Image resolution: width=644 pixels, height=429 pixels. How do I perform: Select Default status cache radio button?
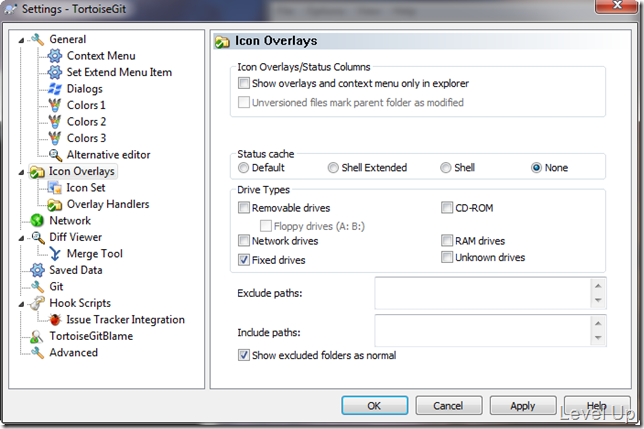point(244,168)
